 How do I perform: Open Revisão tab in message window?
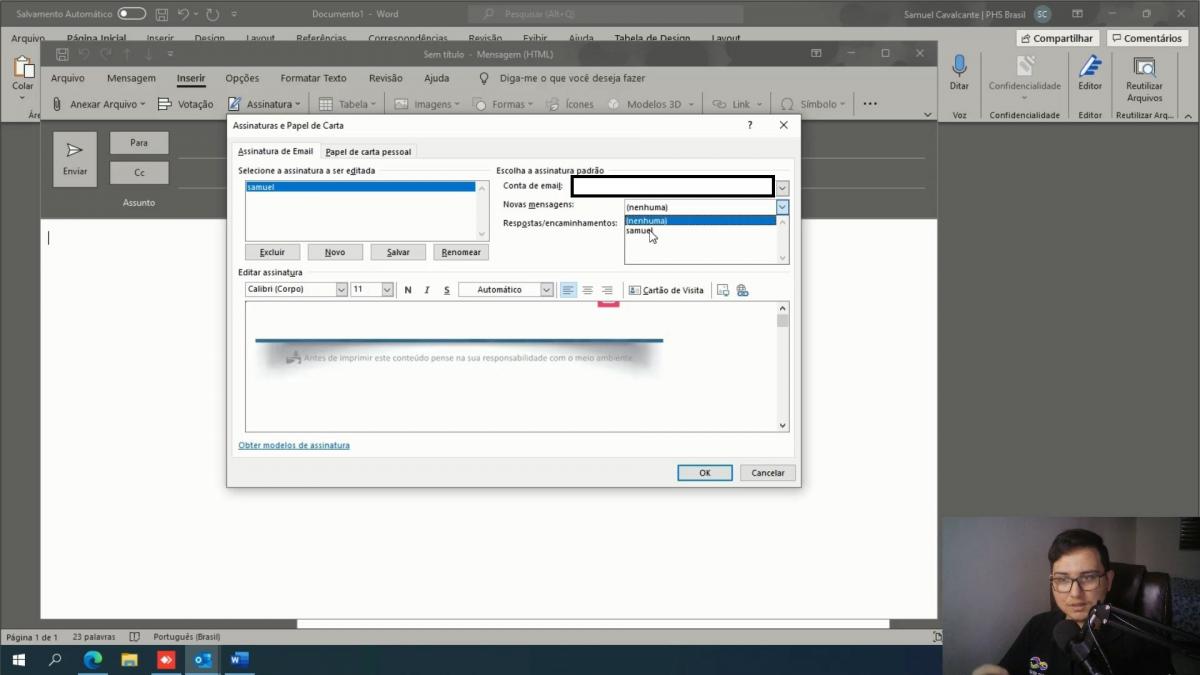385,78
